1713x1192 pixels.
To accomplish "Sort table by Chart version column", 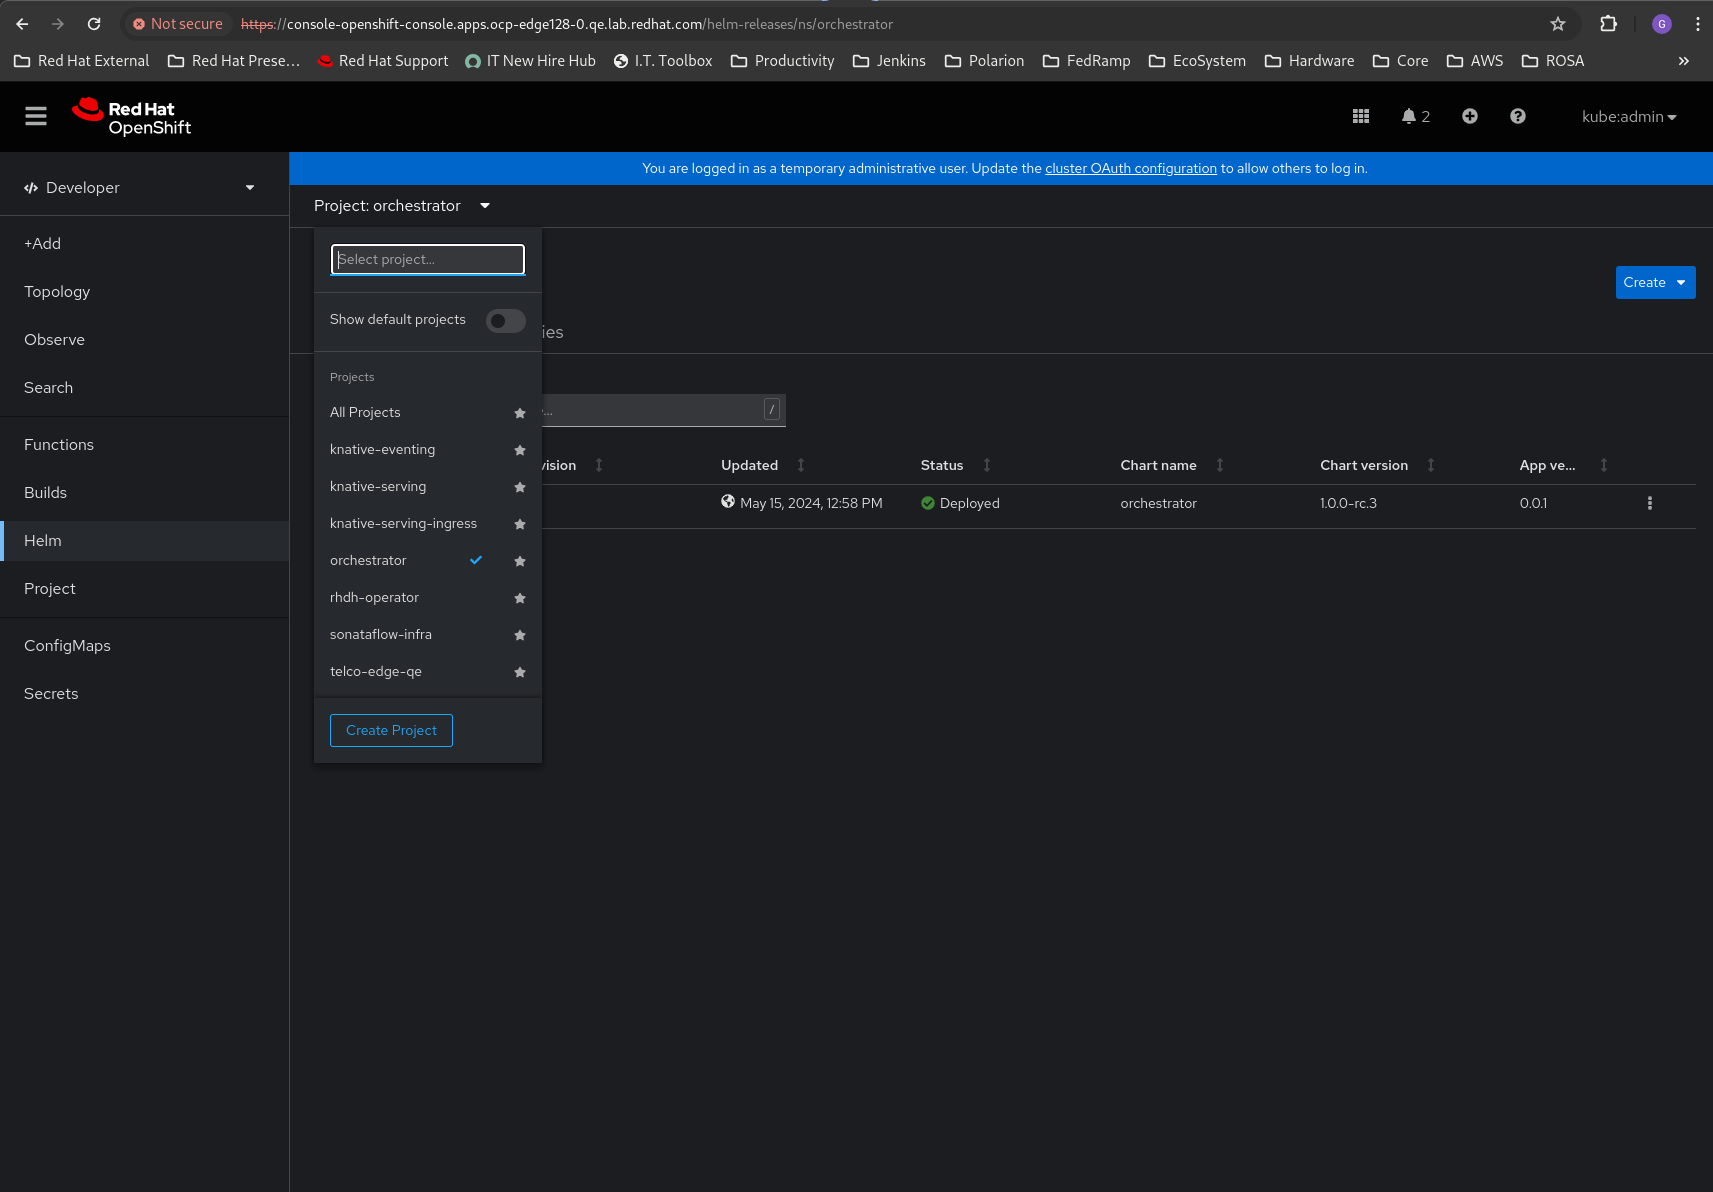I will point(1364,466).
